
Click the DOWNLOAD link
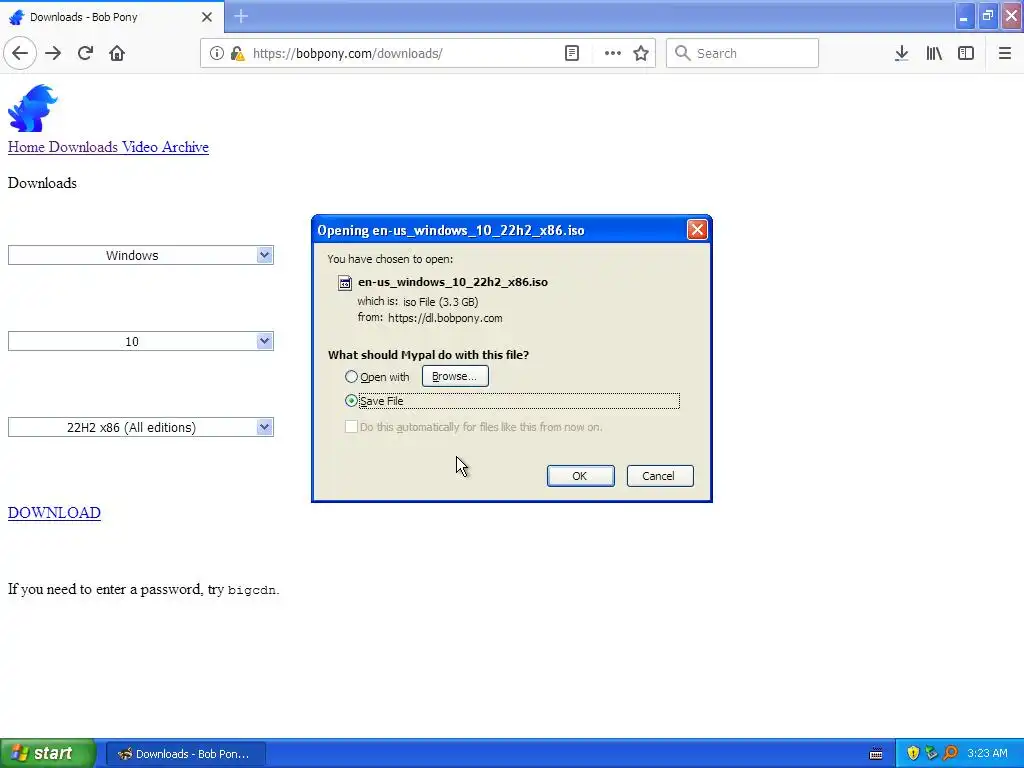click(x=54, y=513)
